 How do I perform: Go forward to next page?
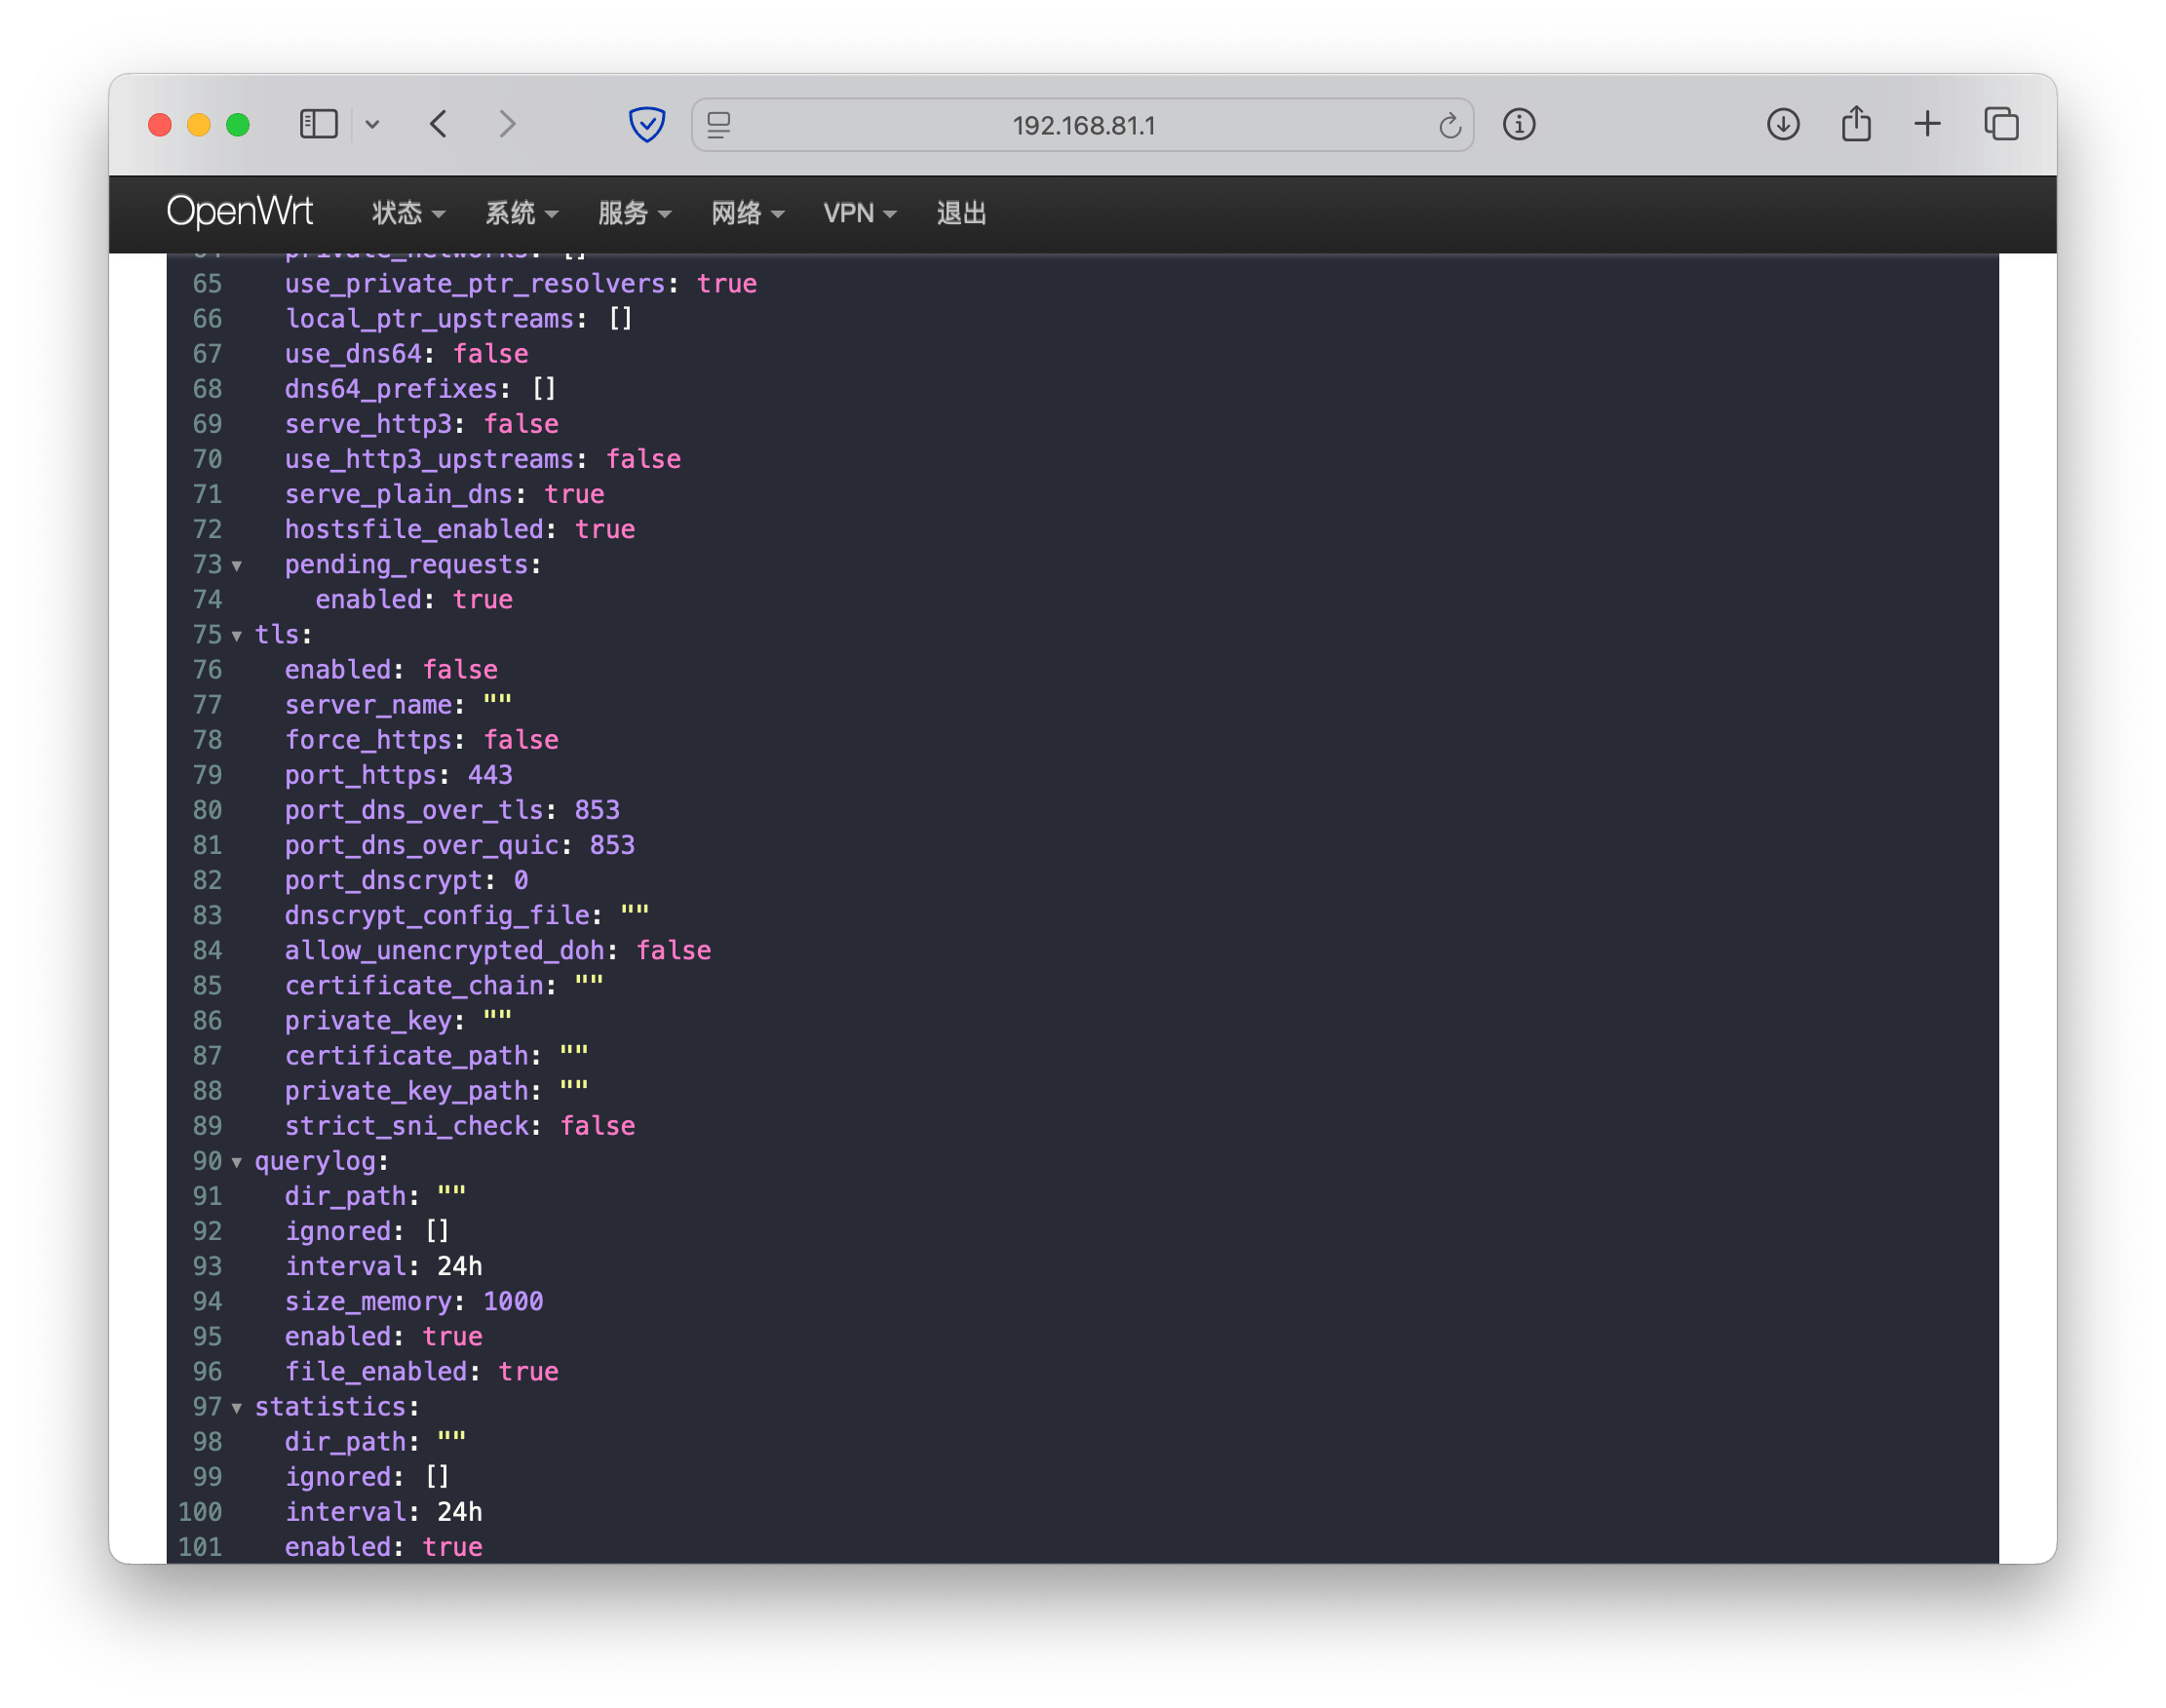[508, 124]
